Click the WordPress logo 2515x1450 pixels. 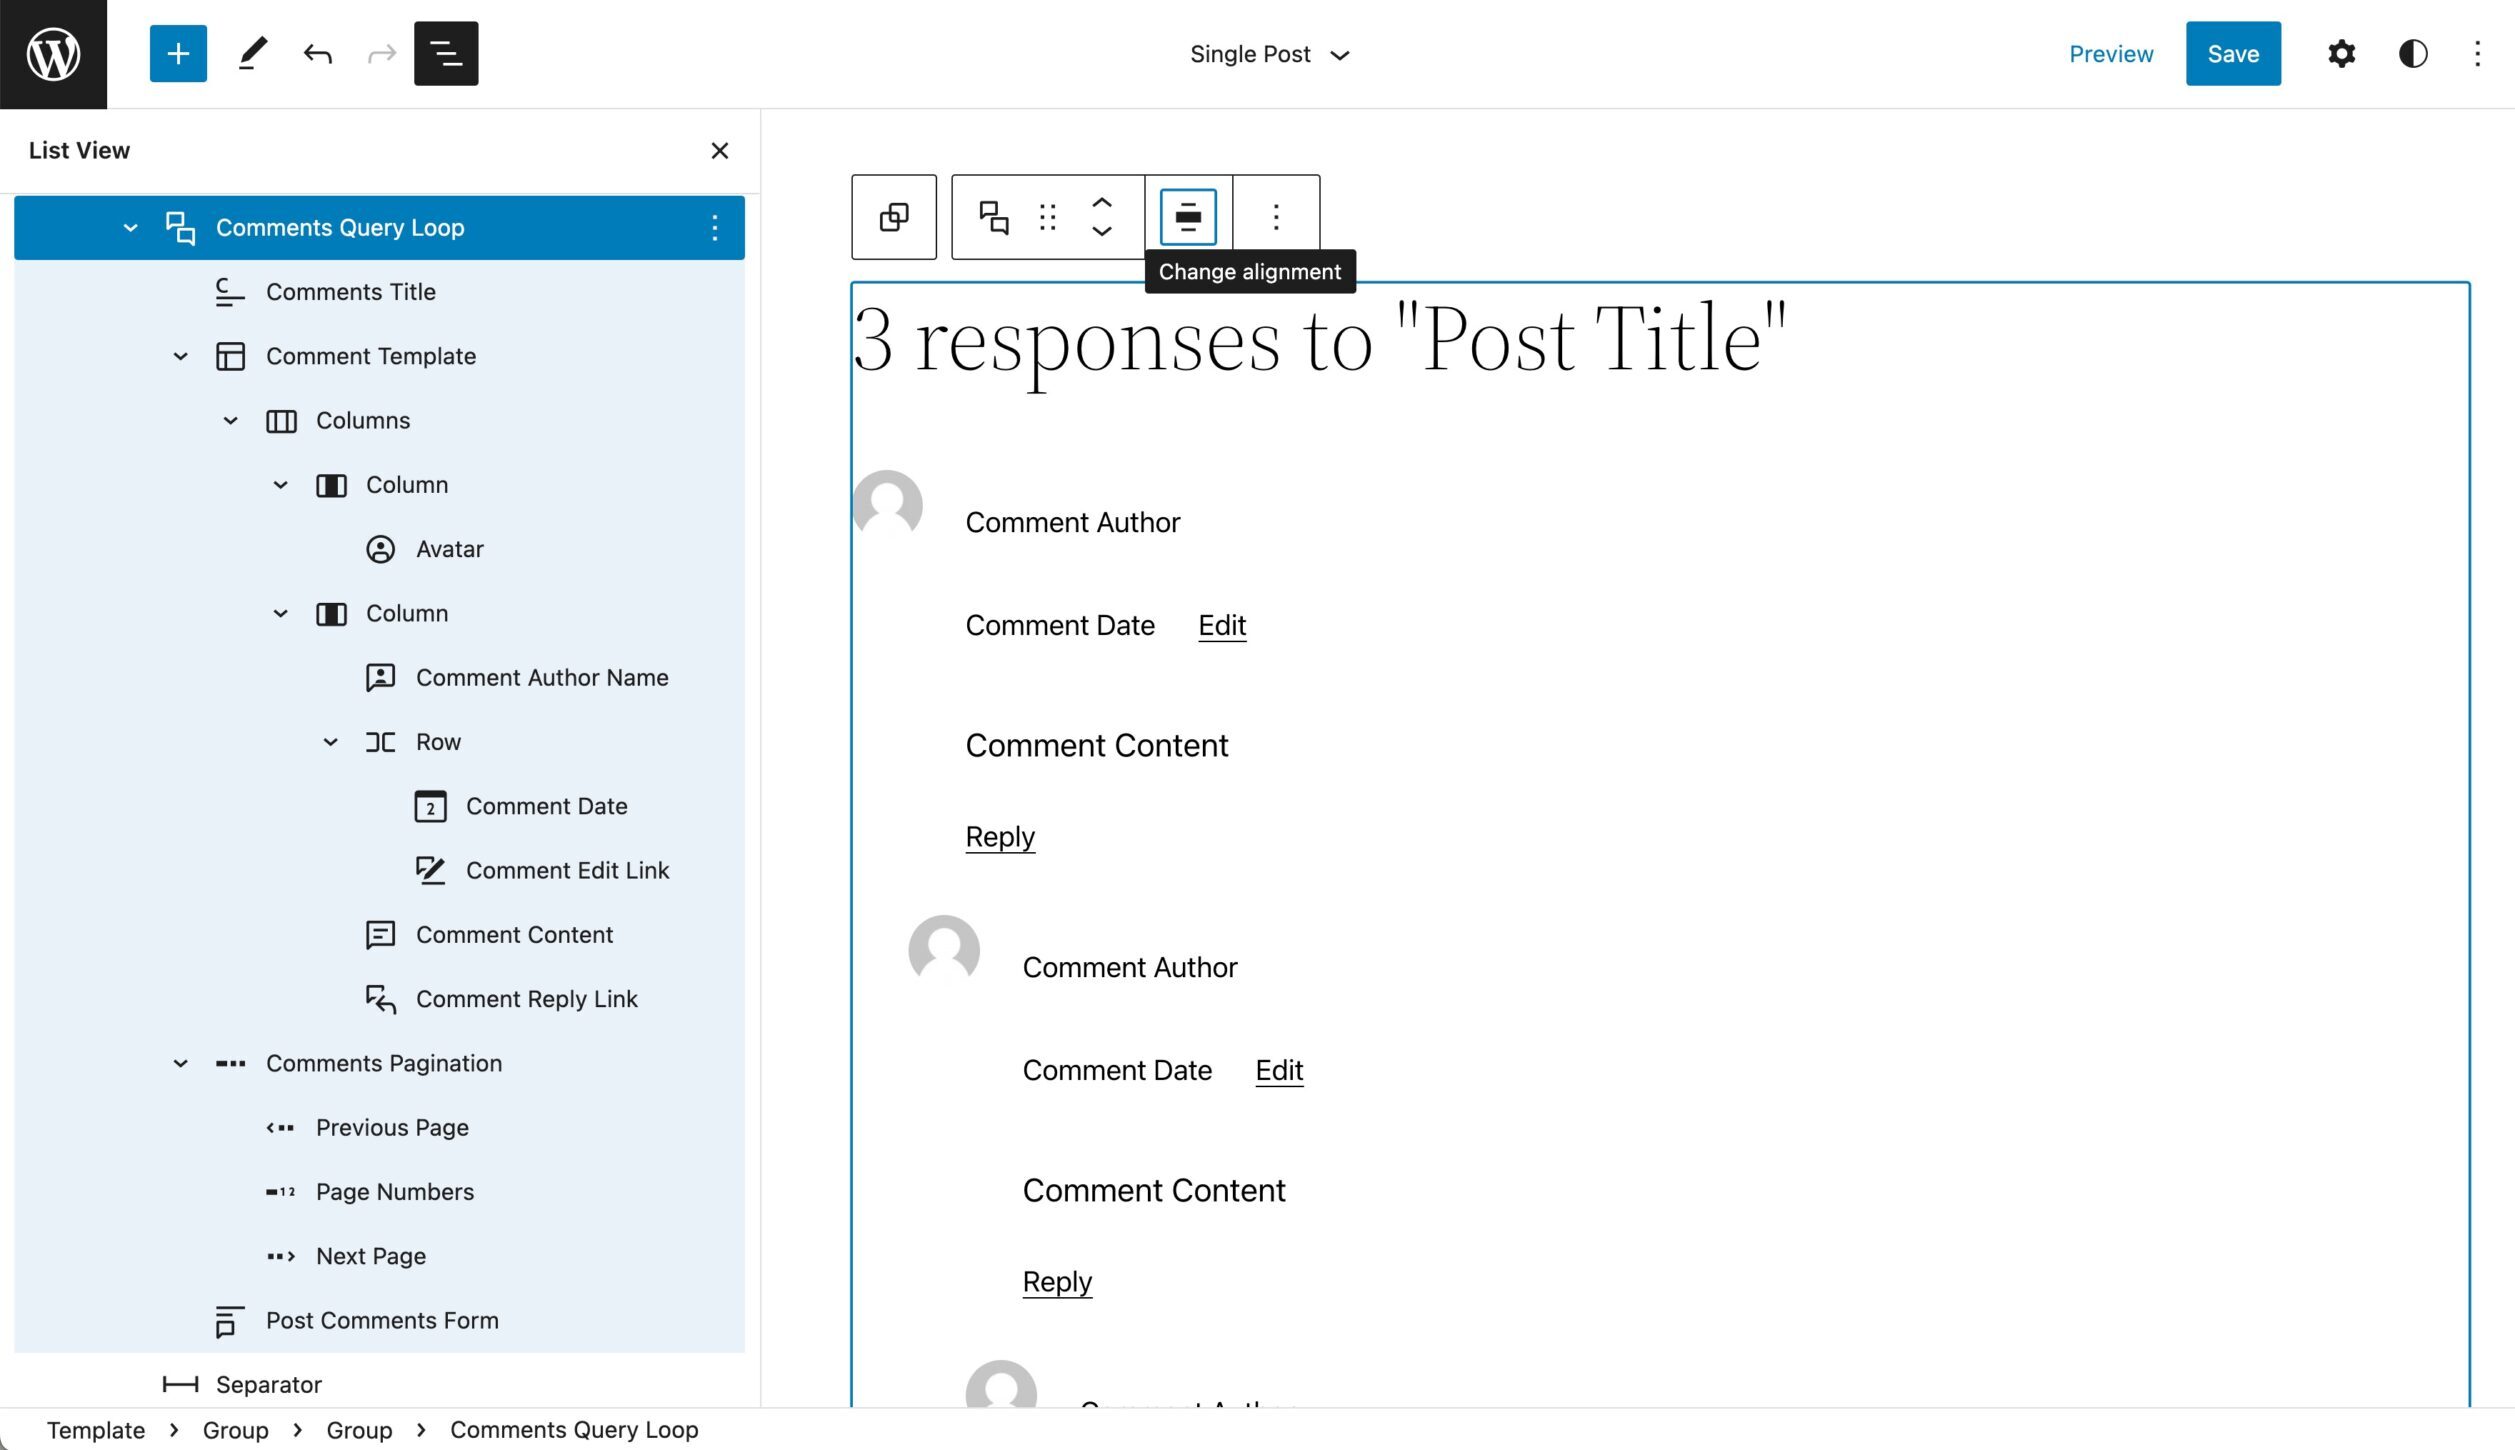[53, 54]
